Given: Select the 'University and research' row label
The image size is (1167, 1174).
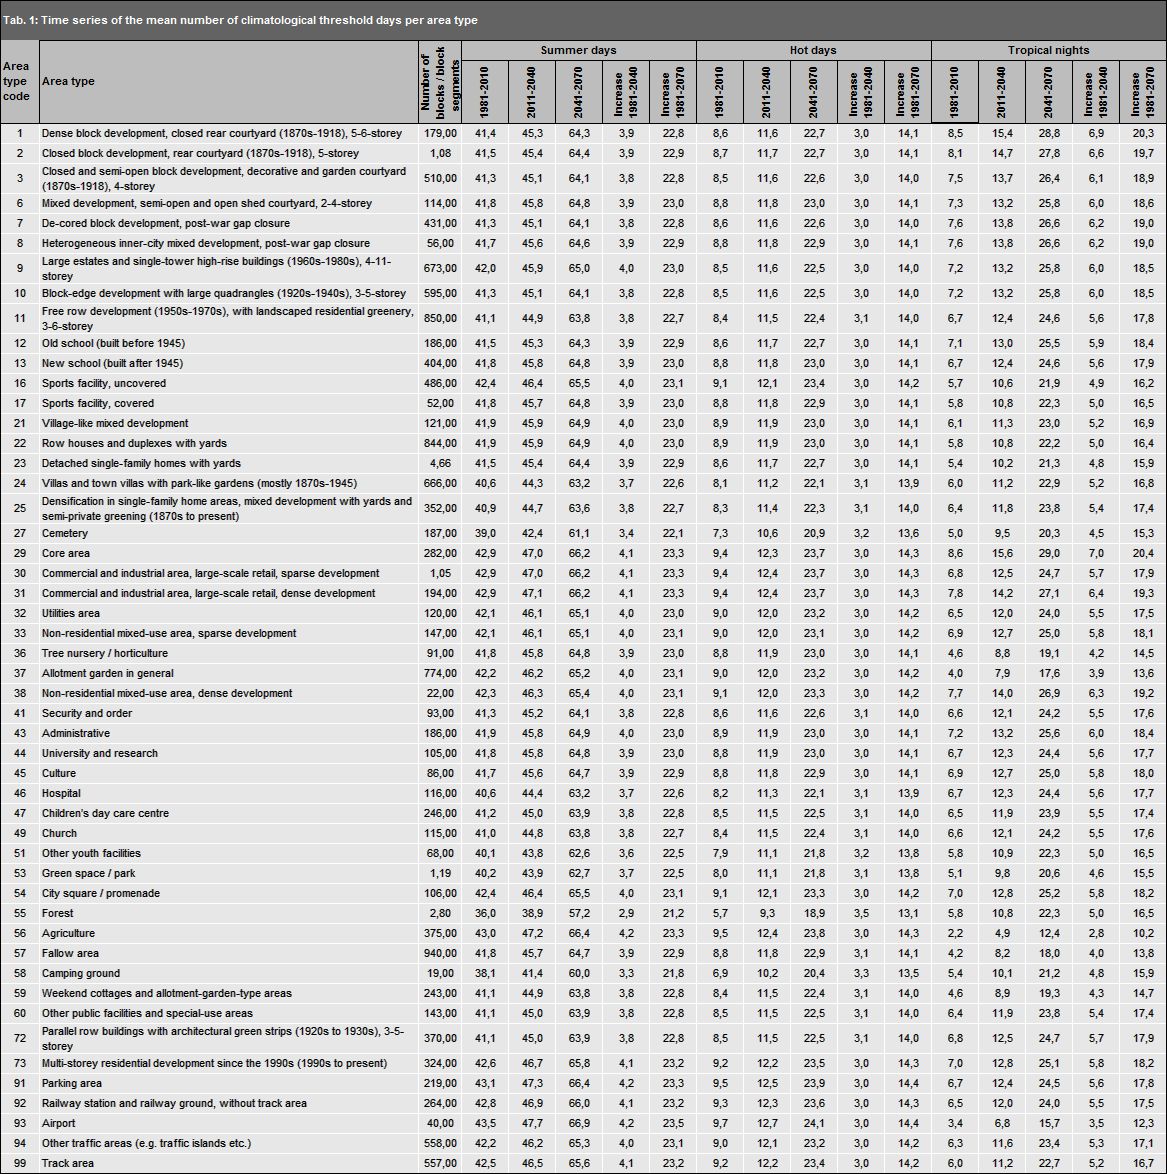Looking at the screenshot, I should [100, 753].
